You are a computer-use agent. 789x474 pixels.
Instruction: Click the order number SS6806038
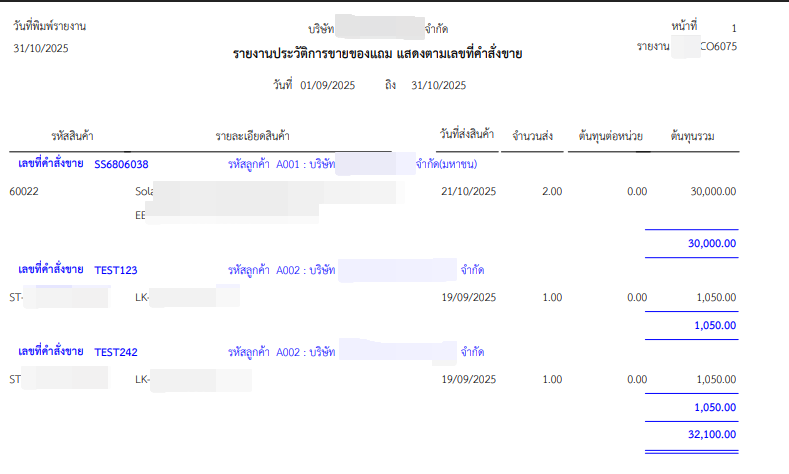click(x=121, y=164)
